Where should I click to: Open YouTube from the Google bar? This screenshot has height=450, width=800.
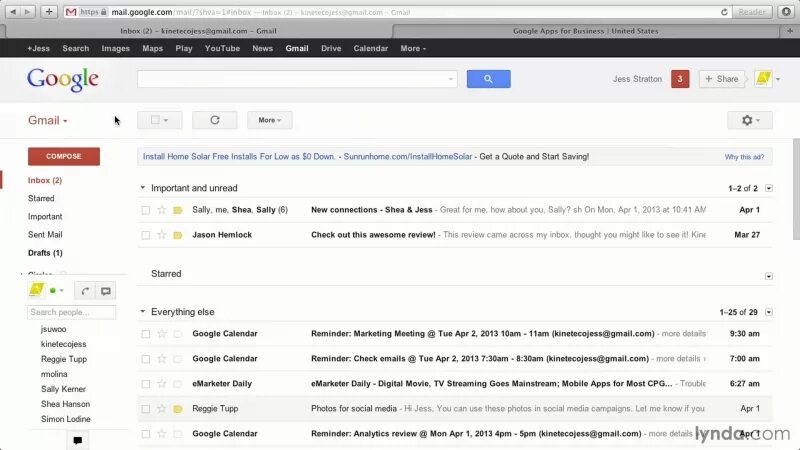pyautogui.click(x=222, y=48)
